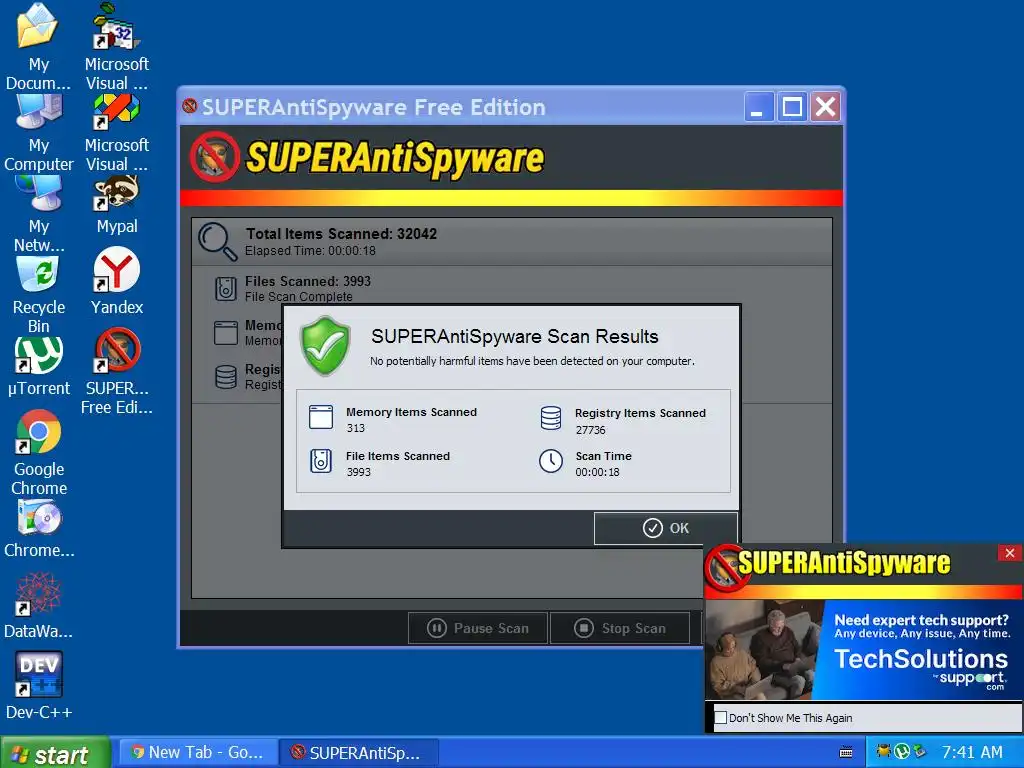The height and width of the screenshot is (768, 1024).
Task: Click the No potentially harmful items message
Action: 532,361
